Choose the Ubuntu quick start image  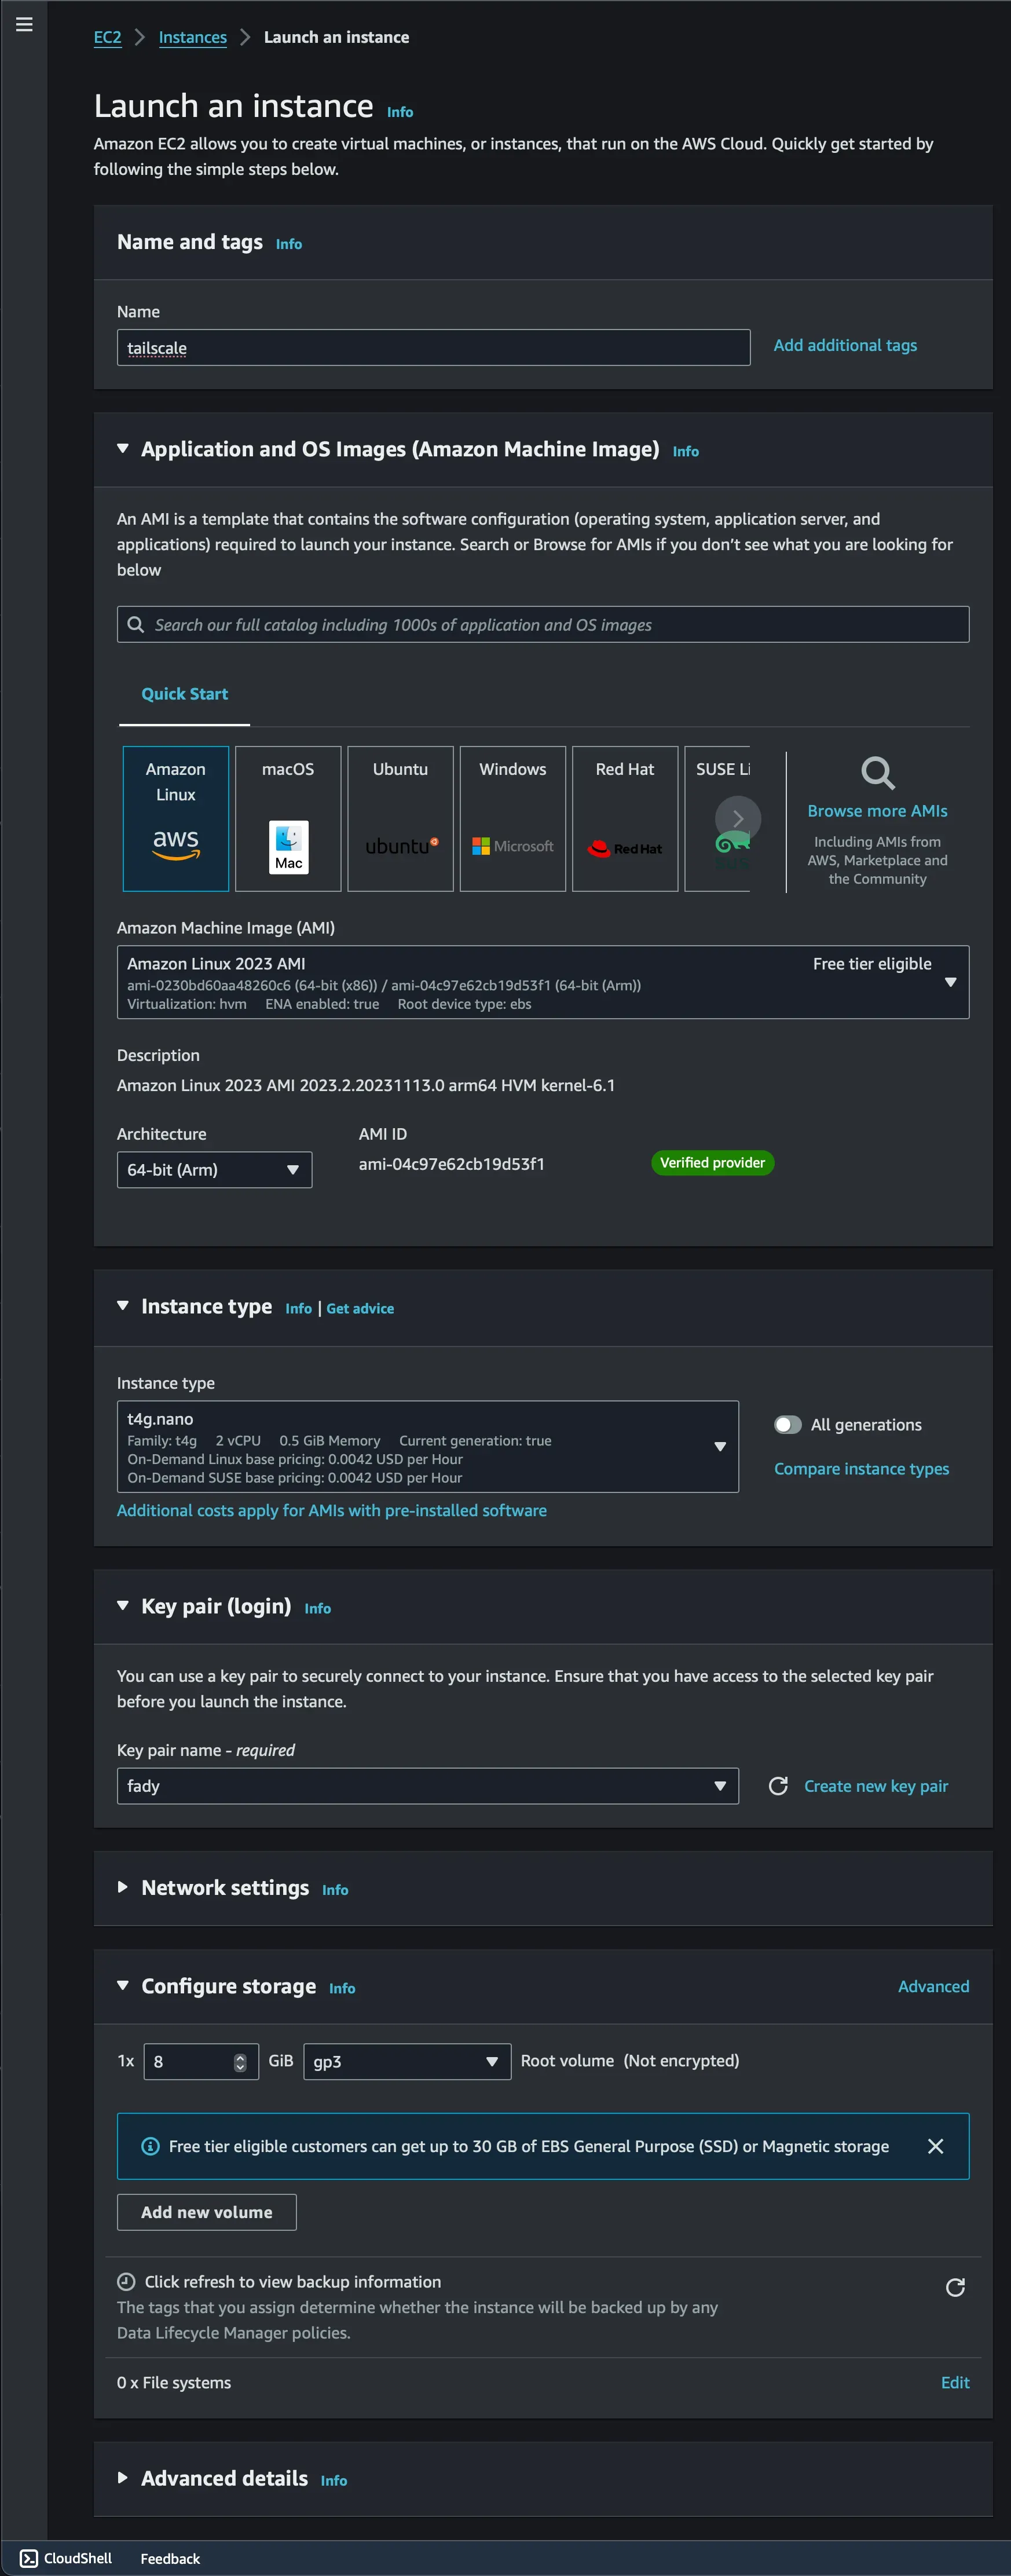point(400,818)
